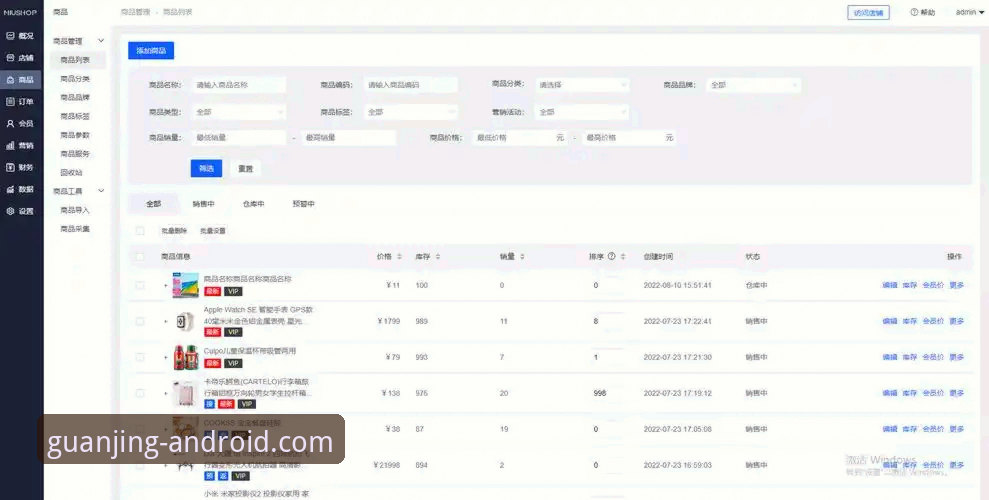
Task: Sort by the 库存 column arrows
Action: (438, 257)
